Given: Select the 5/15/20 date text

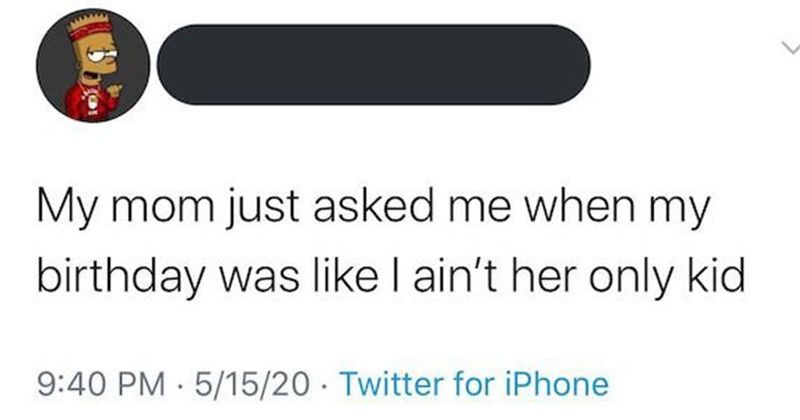Looking at the screenshot, I should coord(246,384).
